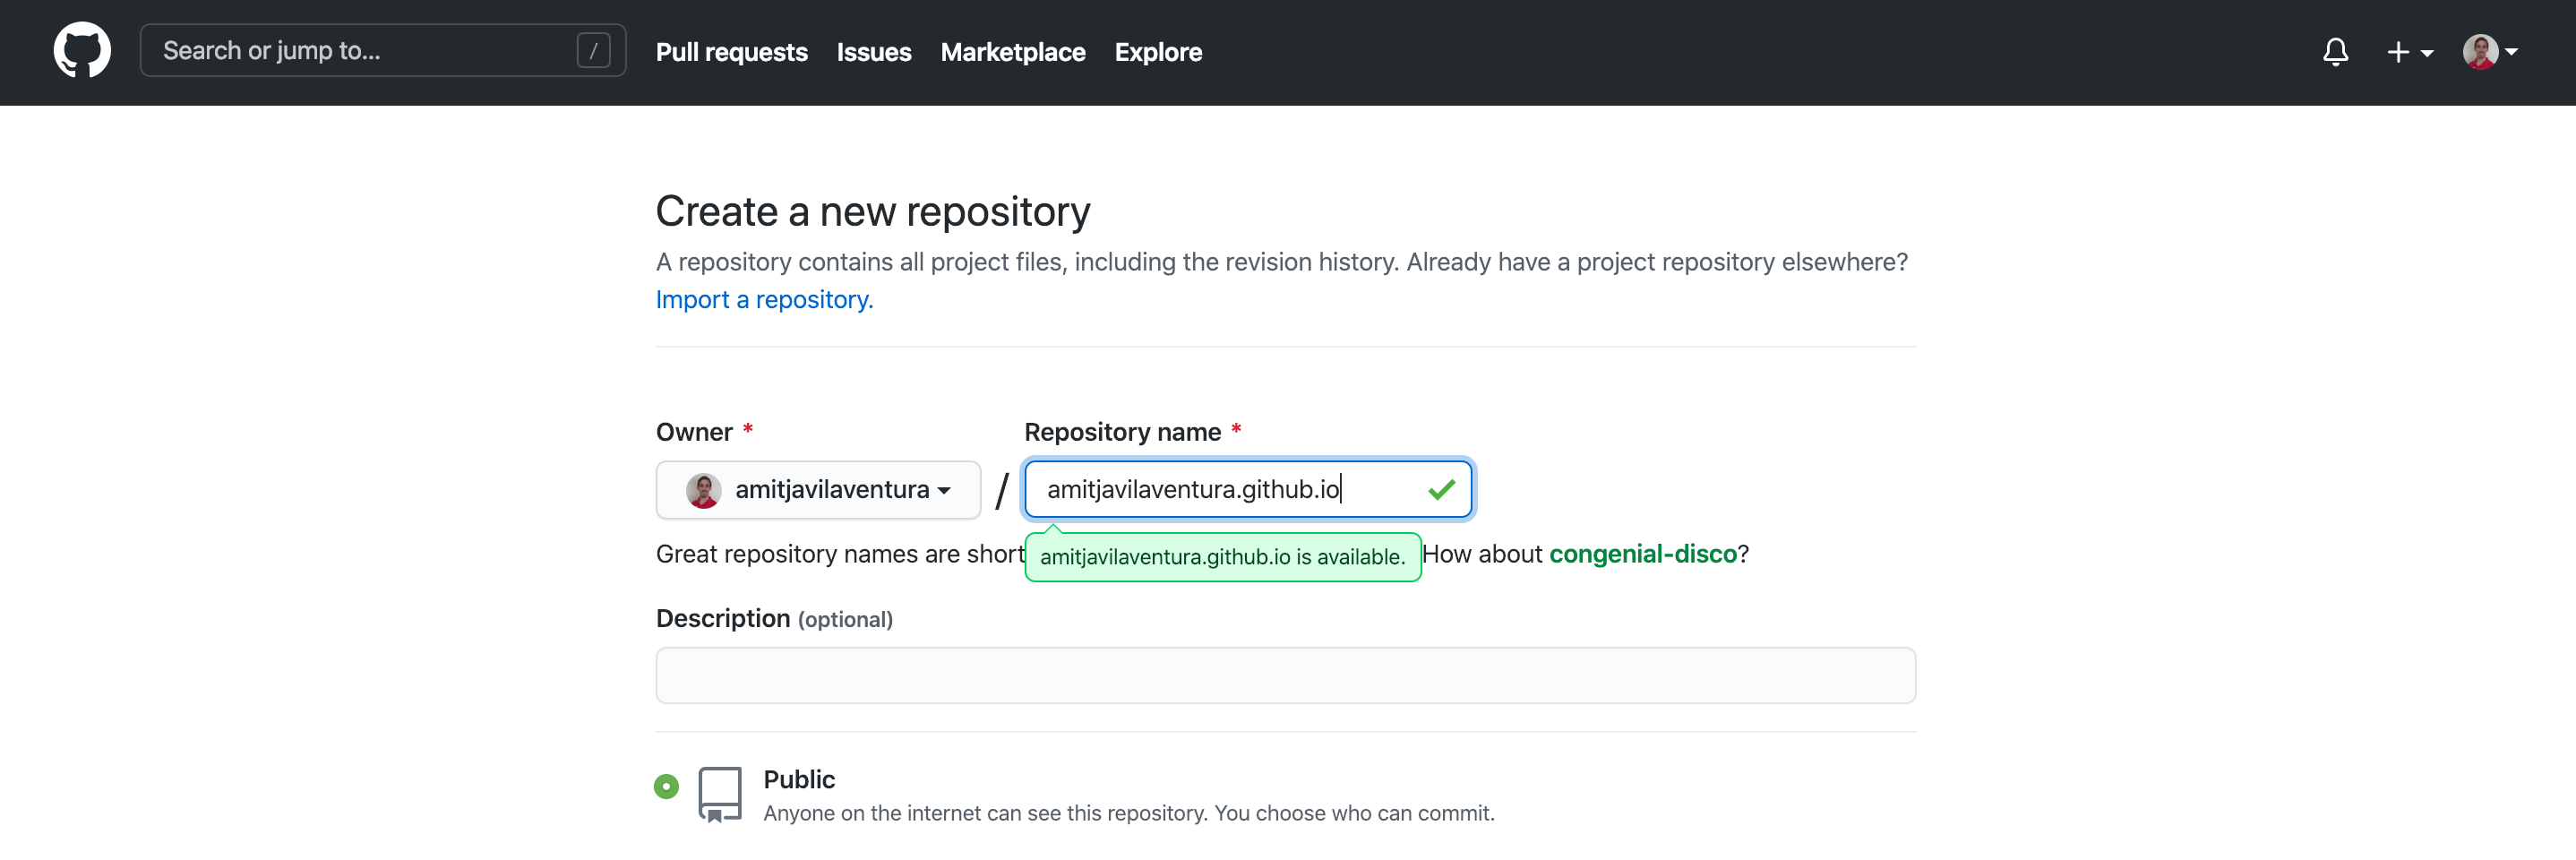The height and width of the screenshot is (860, 2576).
Task: Click the owner avatar in Owner dropdown
Action: pos(703,490)
